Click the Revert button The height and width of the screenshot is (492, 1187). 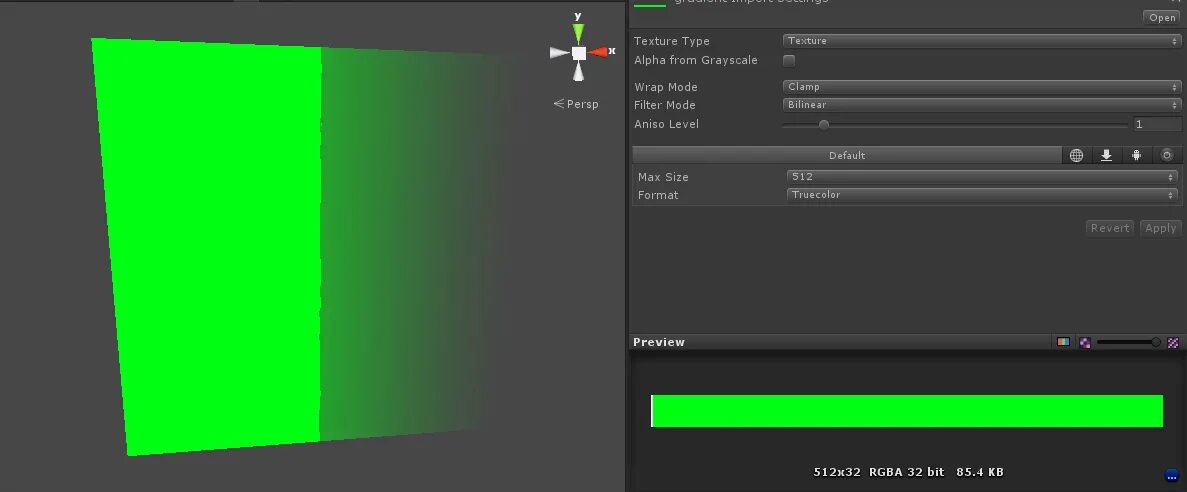[1110, 228]
